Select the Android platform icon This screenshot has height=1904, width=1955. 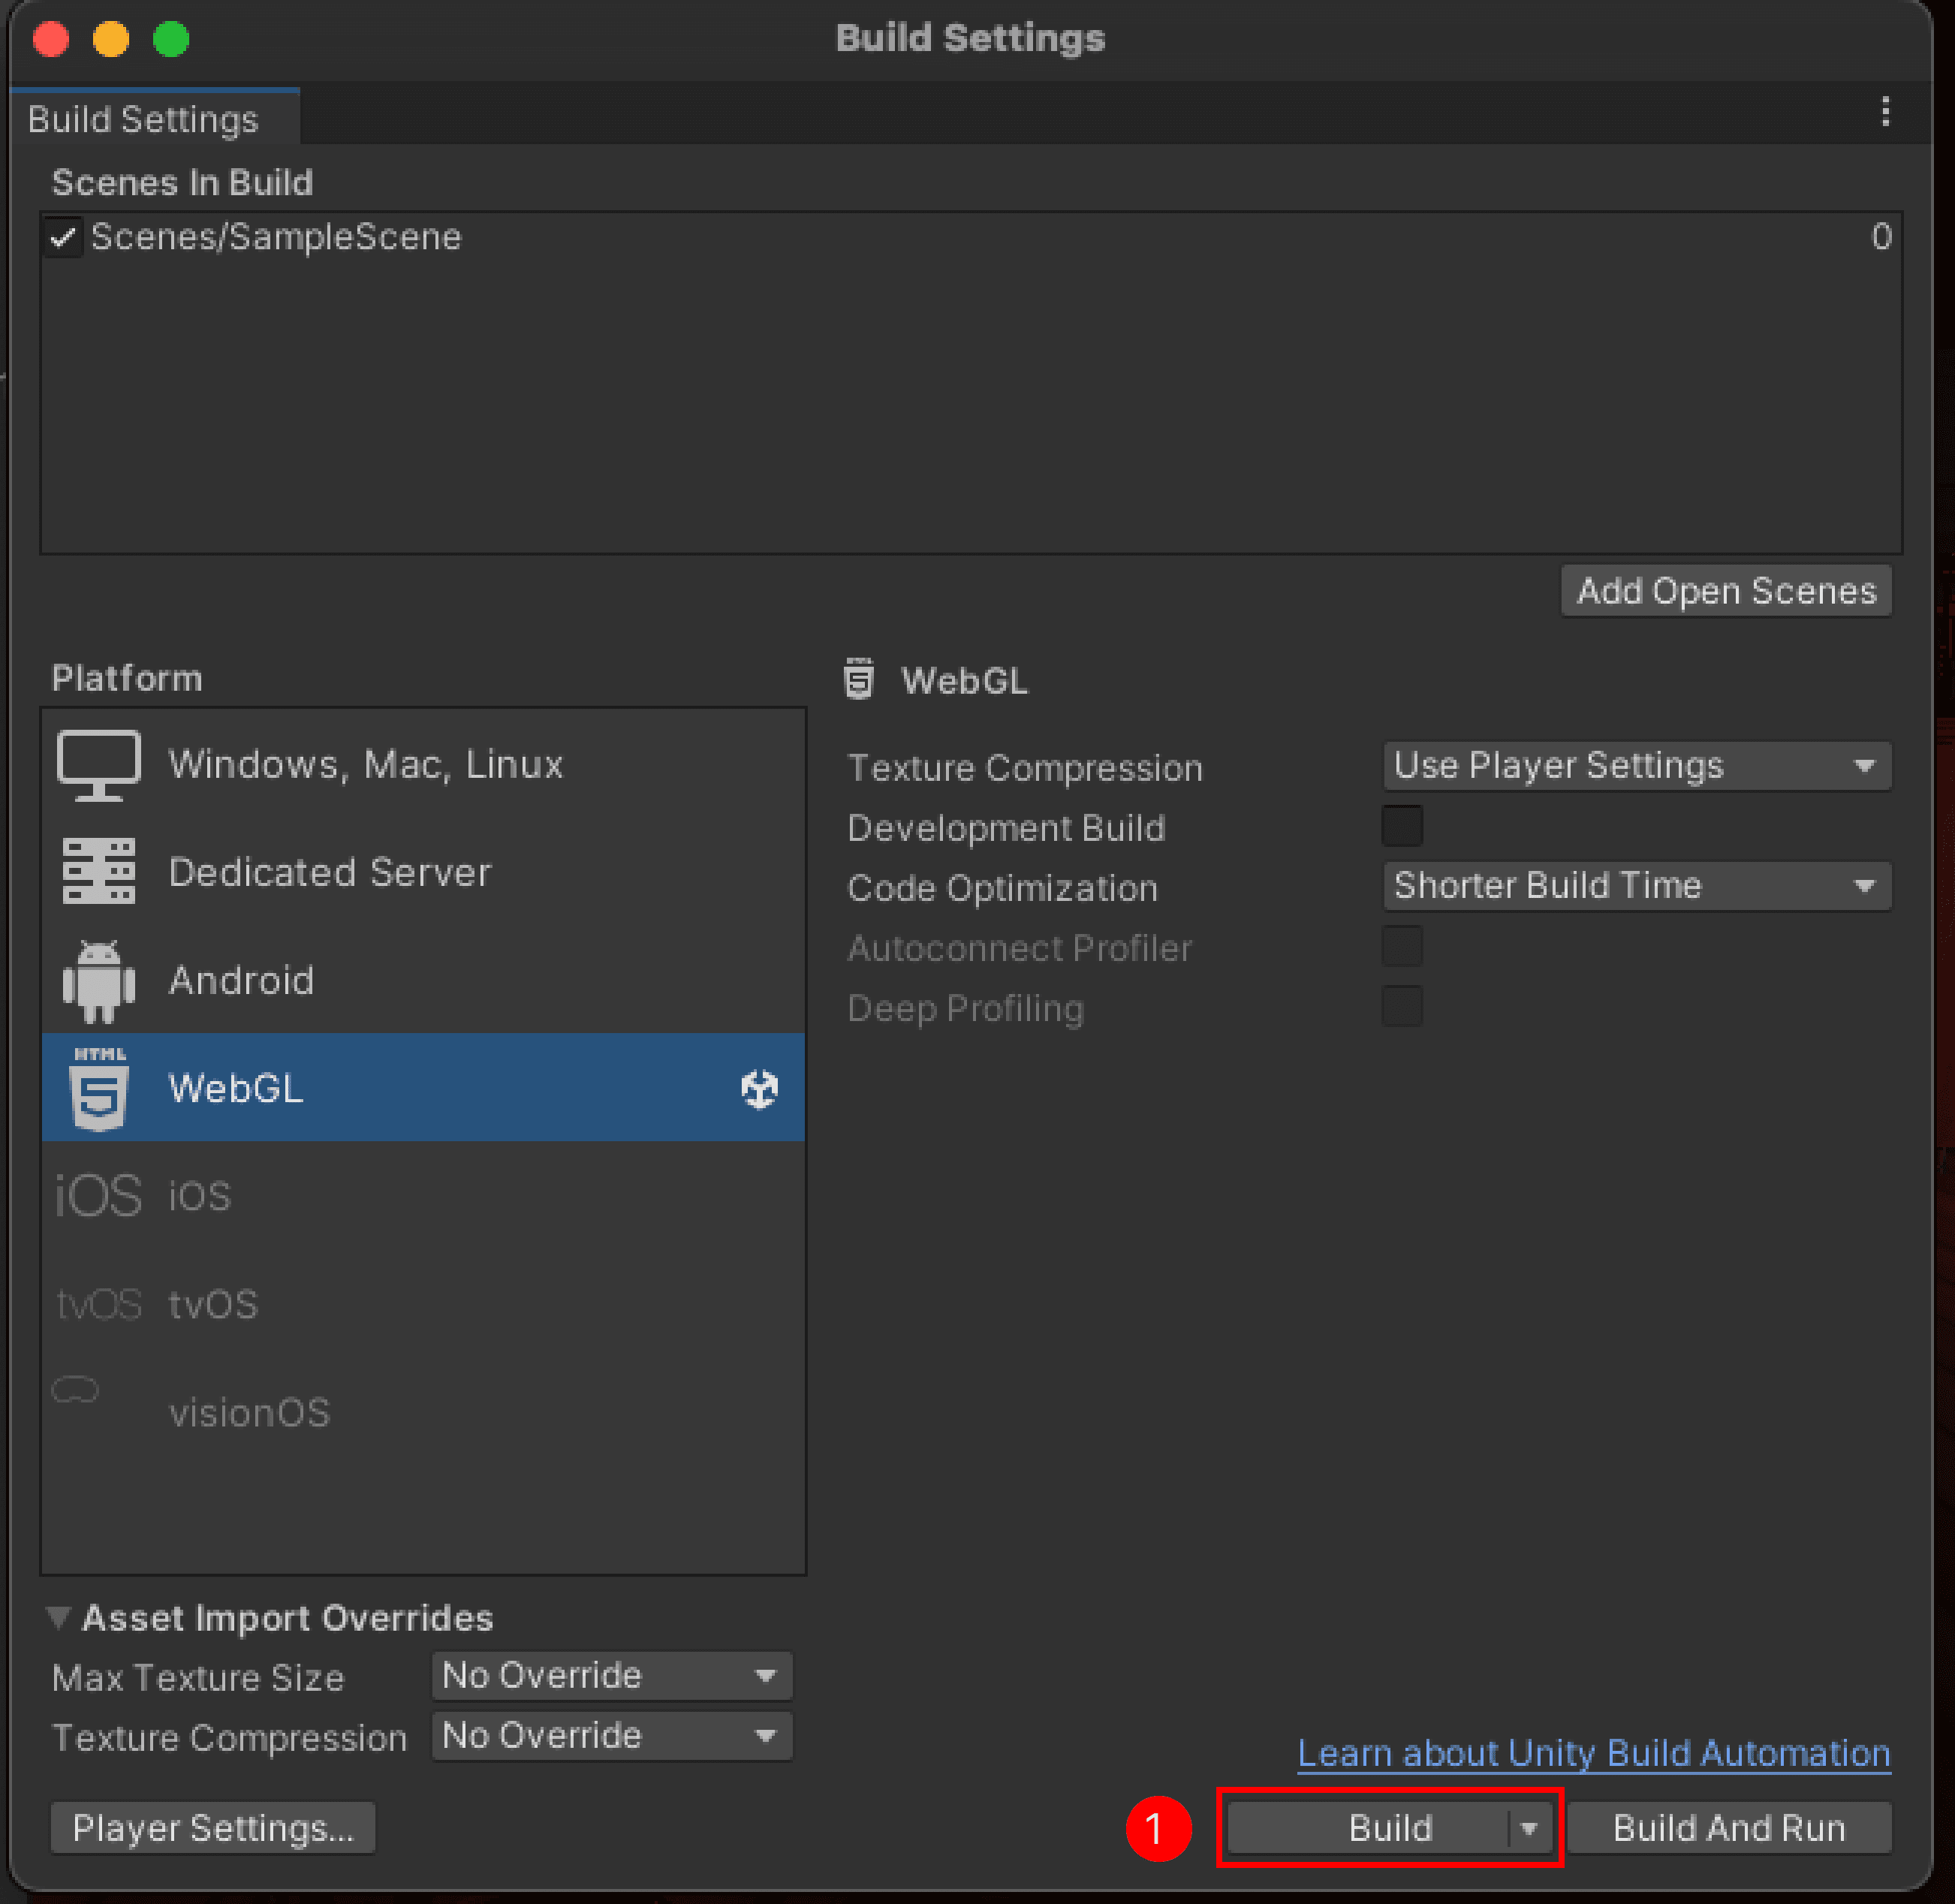(98, 980)
